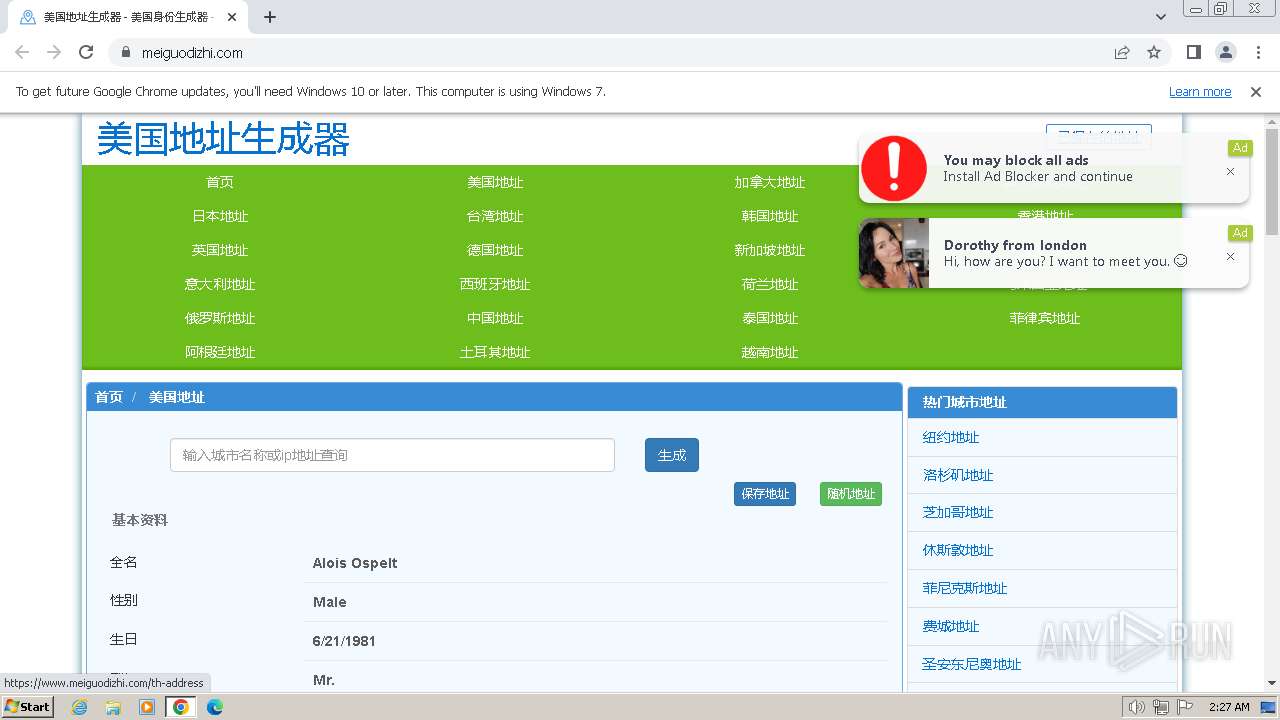Select 美国地址 in green menu

[495, 182]
